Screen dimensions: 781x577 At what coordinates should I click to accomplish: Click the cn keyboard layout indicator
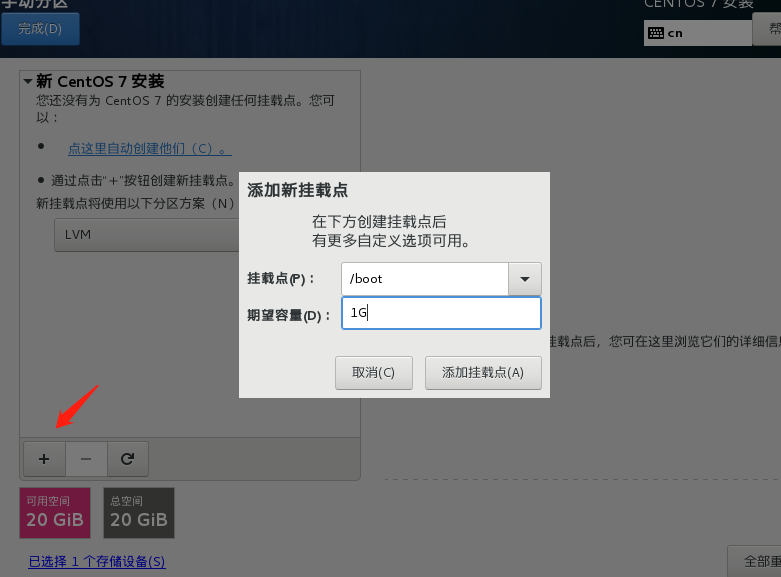pyautogui.click(x=697, y=33)
